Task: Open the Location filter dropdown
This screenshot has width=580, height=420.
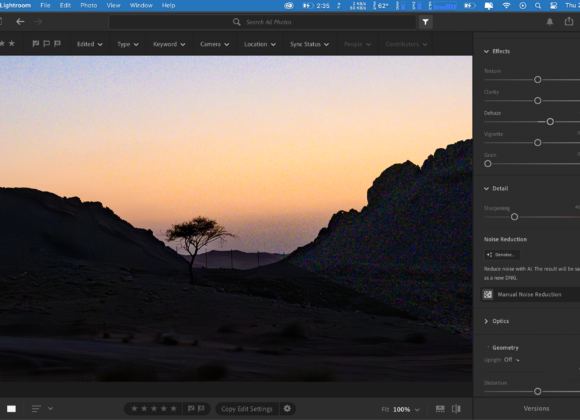Action: coord(260,44)
